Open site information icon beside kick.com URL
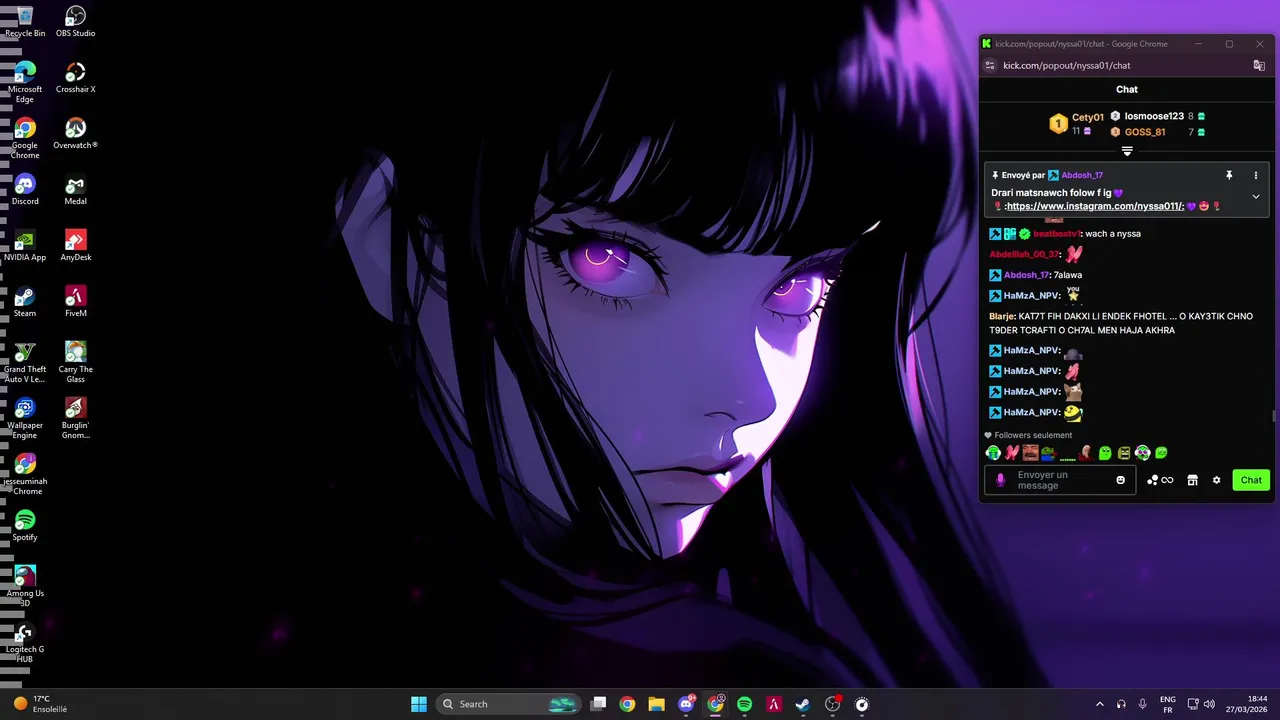The height and width of the screenshot is (720, 1280). tap(990, 65)
